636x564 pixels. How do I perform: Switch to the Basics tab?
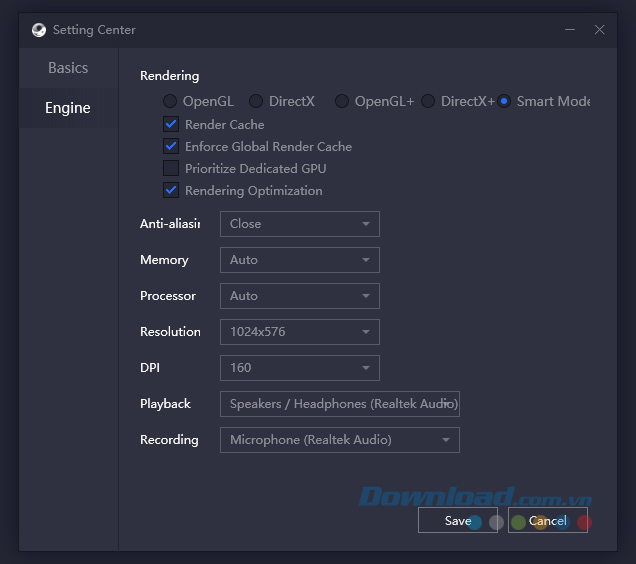[68, 68]
